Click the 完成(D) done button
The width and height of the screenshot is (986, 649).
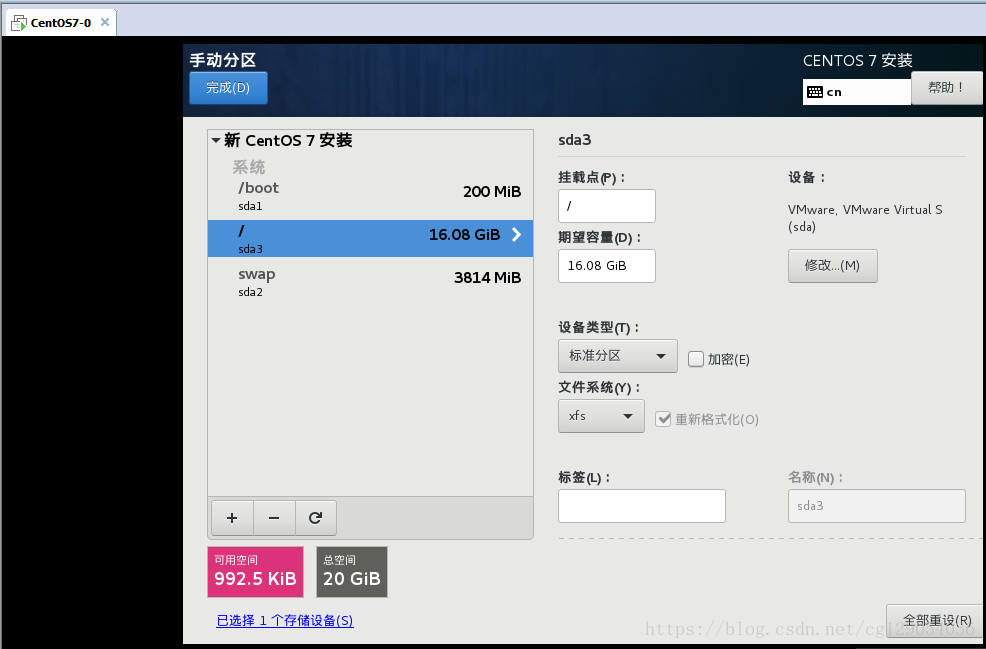(228, 87)
